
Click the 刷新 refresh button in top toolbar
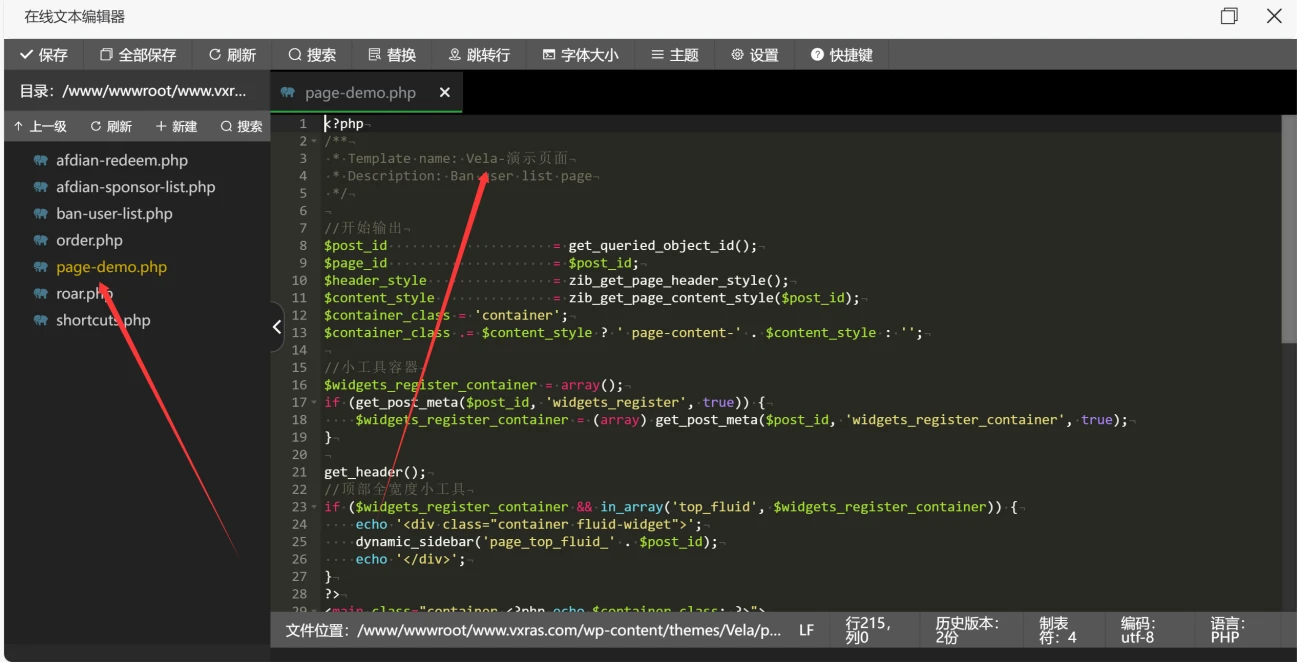tap(232, 55)
